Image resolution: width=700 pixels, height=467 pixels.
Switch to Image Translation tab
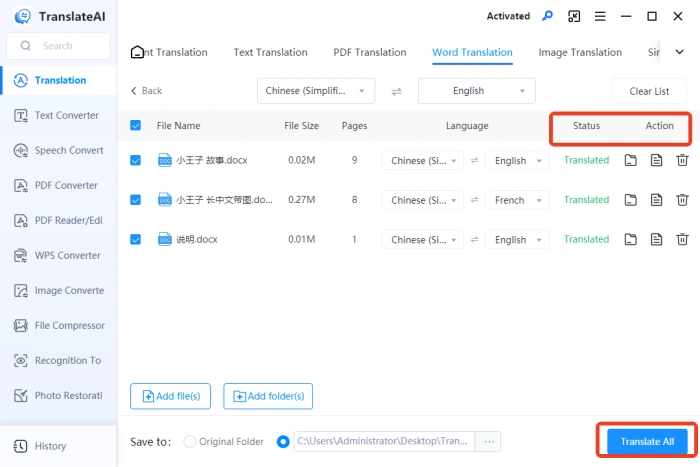(x=580, y=52)
